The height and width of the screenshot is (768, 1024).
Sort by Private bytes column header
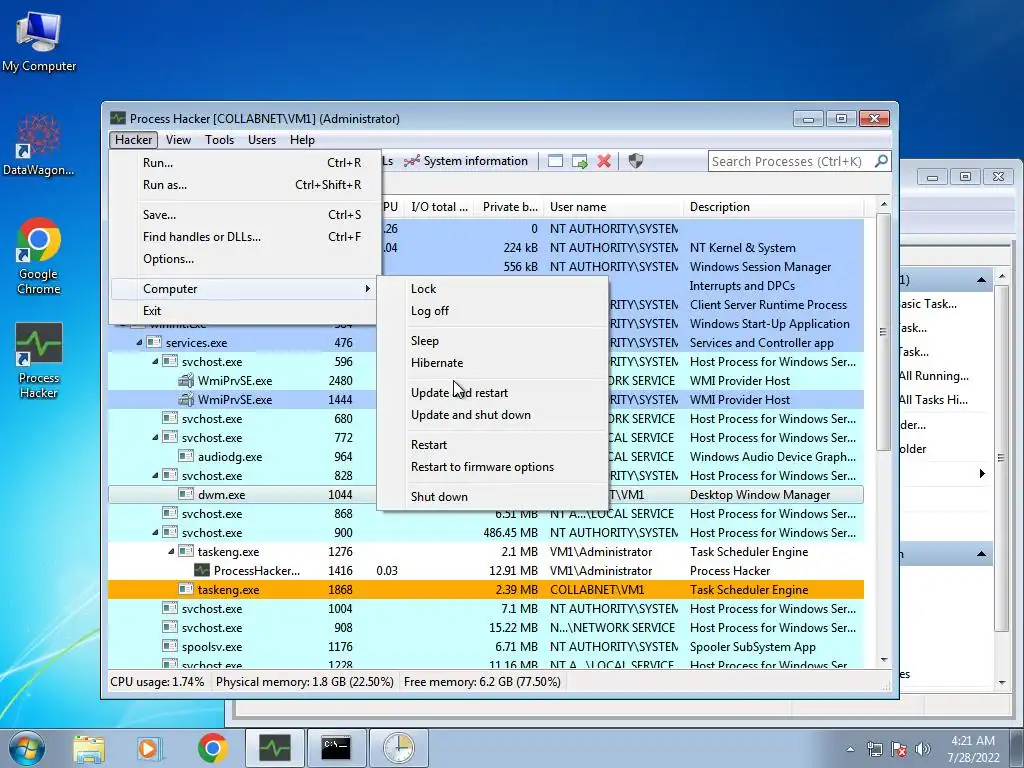pyautogui.click(x=509, y=207)
